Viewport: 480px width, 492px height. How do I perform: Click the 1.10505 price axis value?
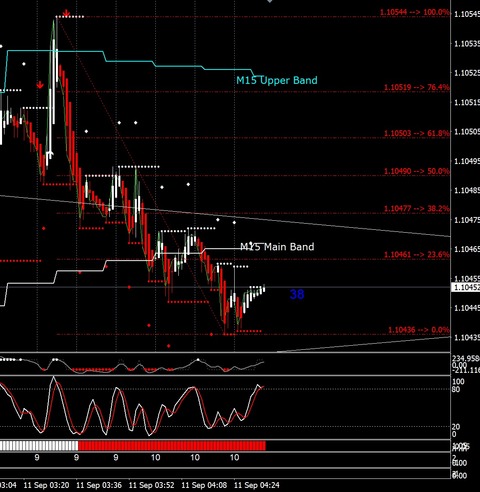(467, 132)
